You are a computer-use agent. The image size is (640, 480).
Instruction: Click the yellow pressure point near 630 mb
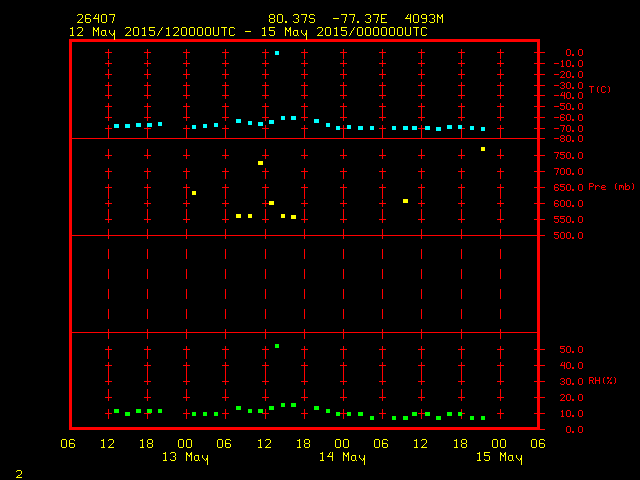coord(194,193)
